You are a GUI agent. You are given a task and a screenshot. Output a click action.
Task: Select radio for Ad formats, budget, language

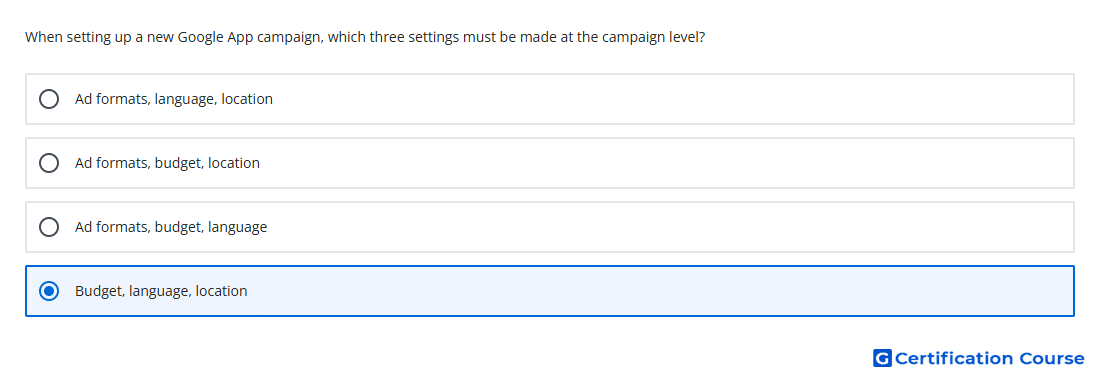tap(49, 227)
